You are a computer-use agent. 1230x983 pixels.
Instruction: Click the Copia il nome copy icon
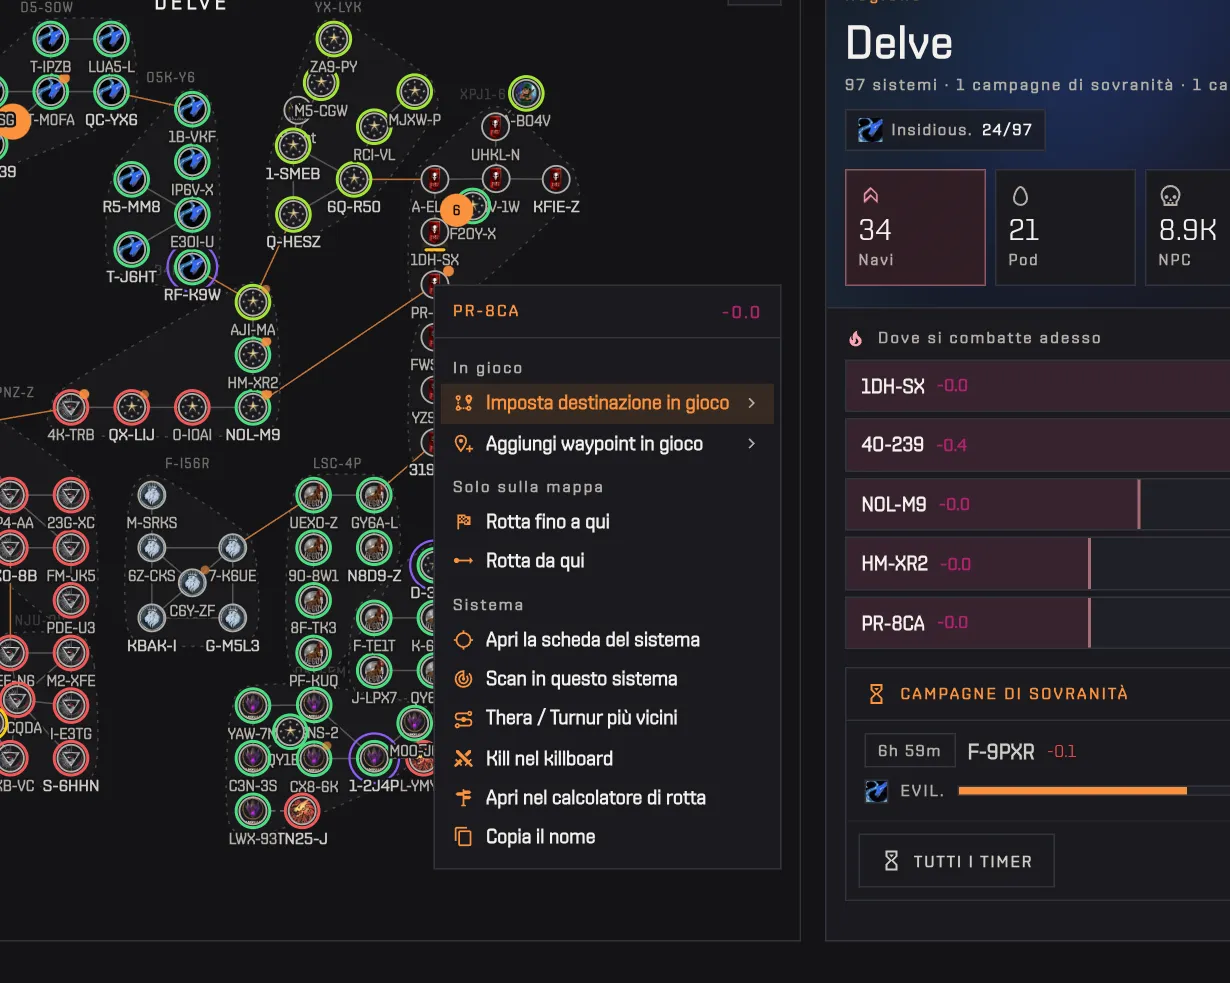click(x=463, y=837)
